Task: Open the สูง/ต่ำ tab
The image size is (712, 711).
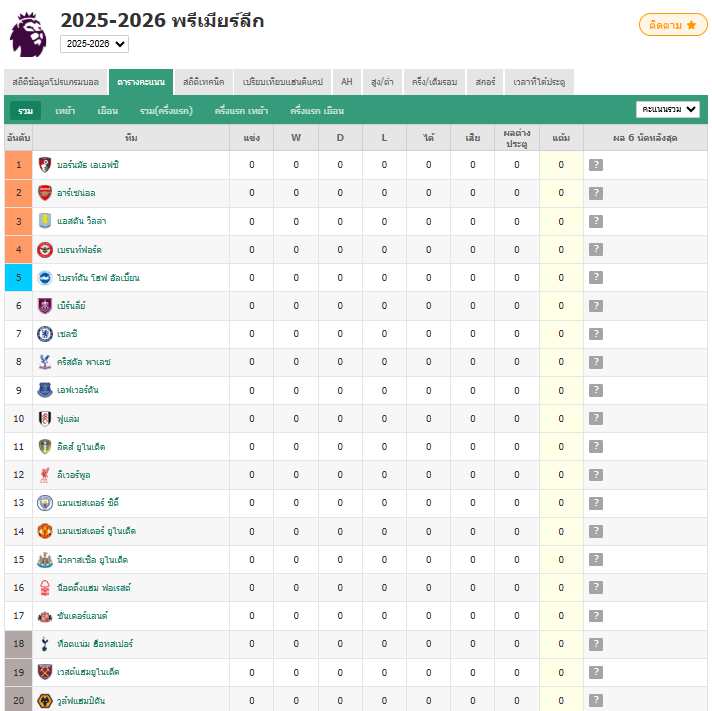Action: point(382,82)
